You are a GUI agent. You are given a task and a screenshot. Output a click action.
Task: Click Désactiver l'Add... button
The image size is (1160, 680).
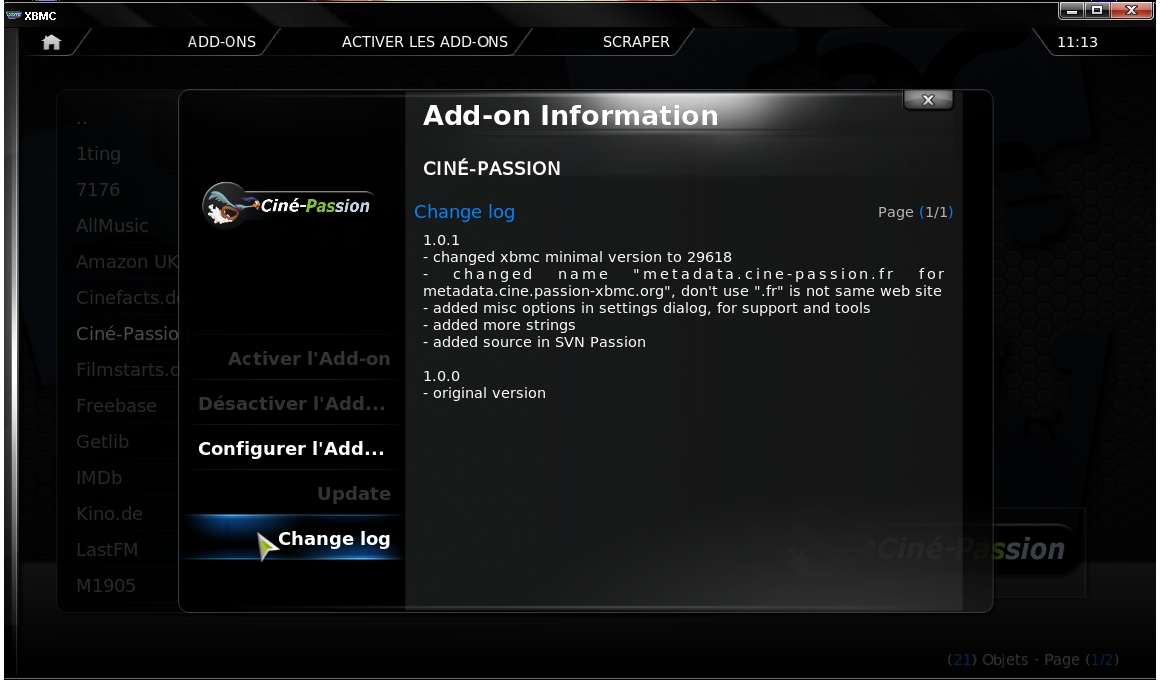[293, 404]
